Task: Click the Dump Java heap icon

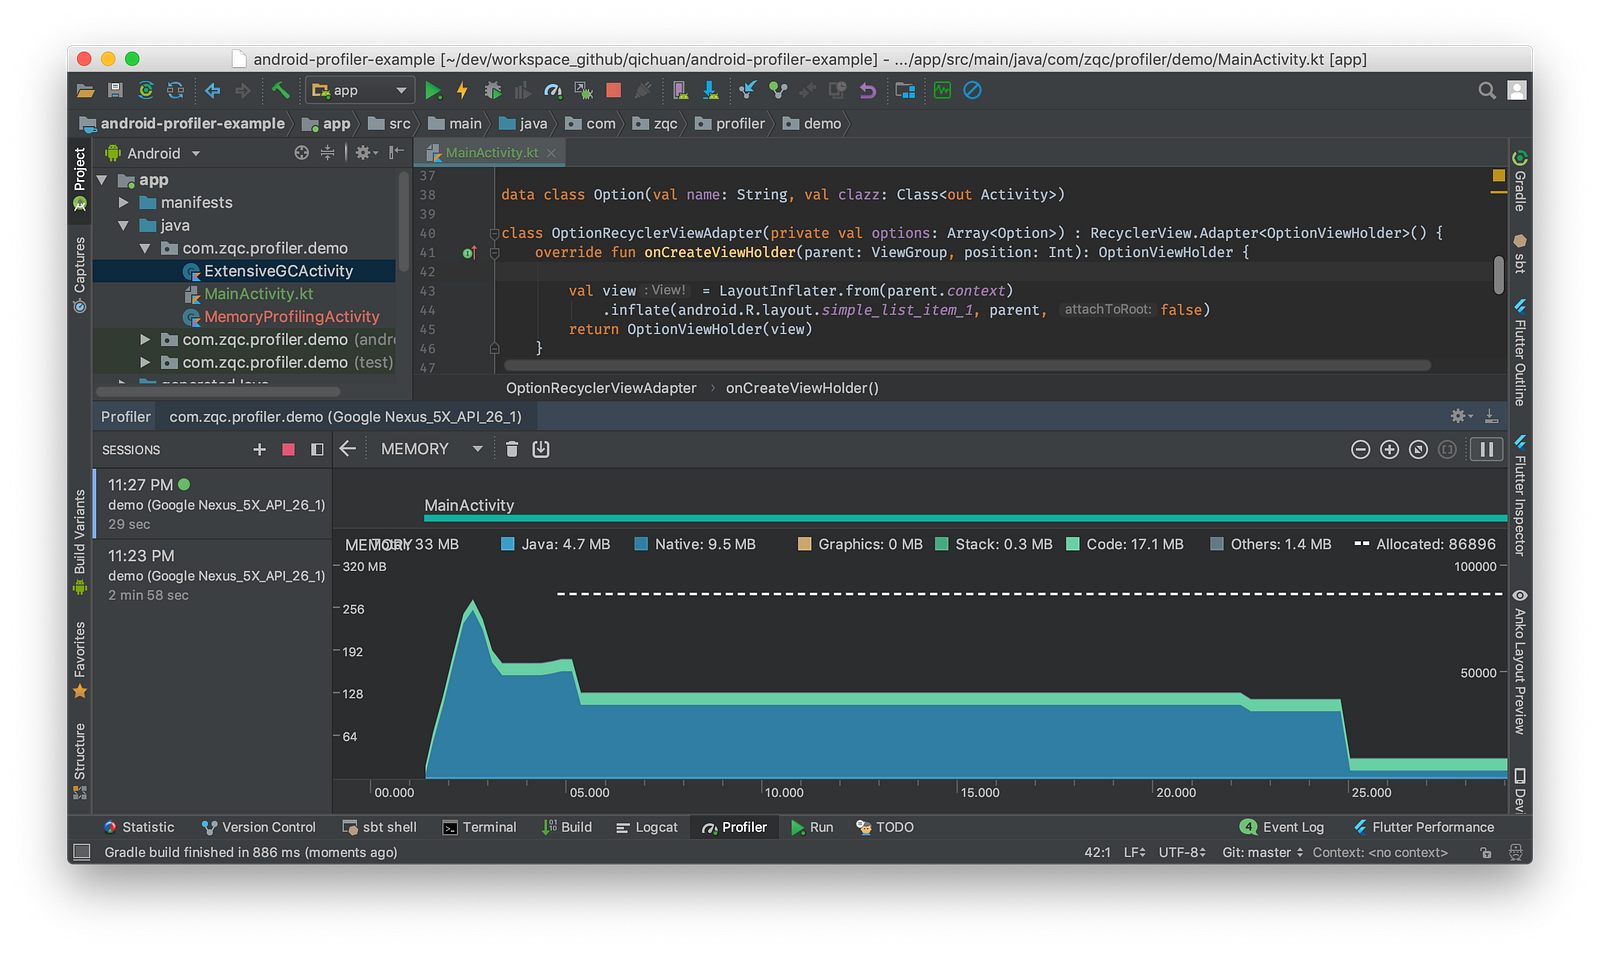Action: pos(541,449)
